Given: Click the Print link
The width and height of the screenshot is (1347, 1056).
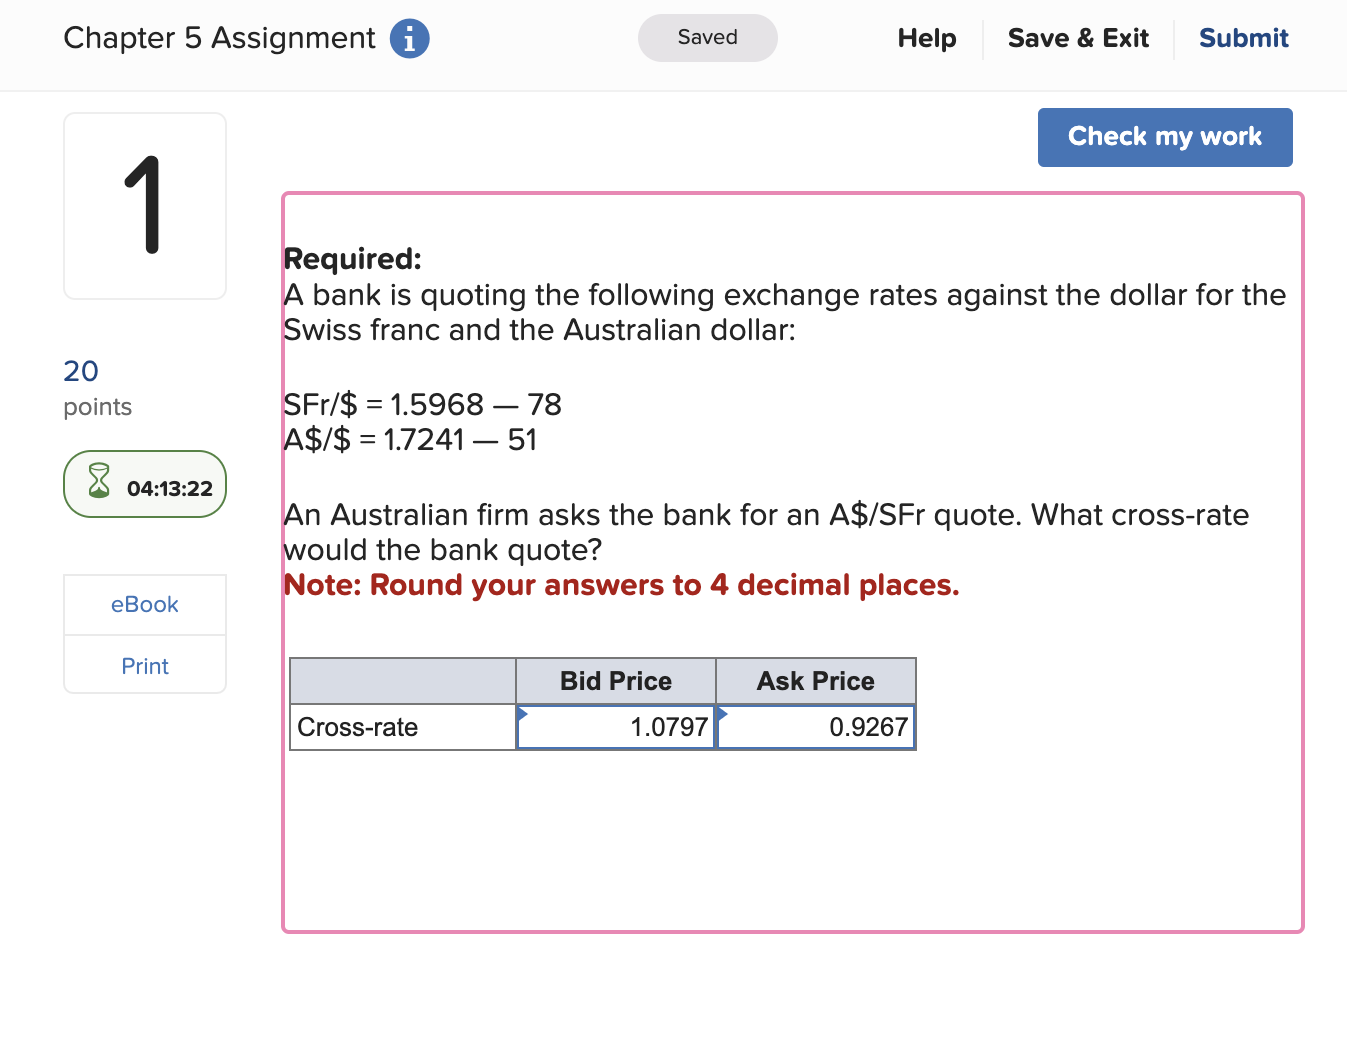Looking at the screenshot, I should (144, 665).
